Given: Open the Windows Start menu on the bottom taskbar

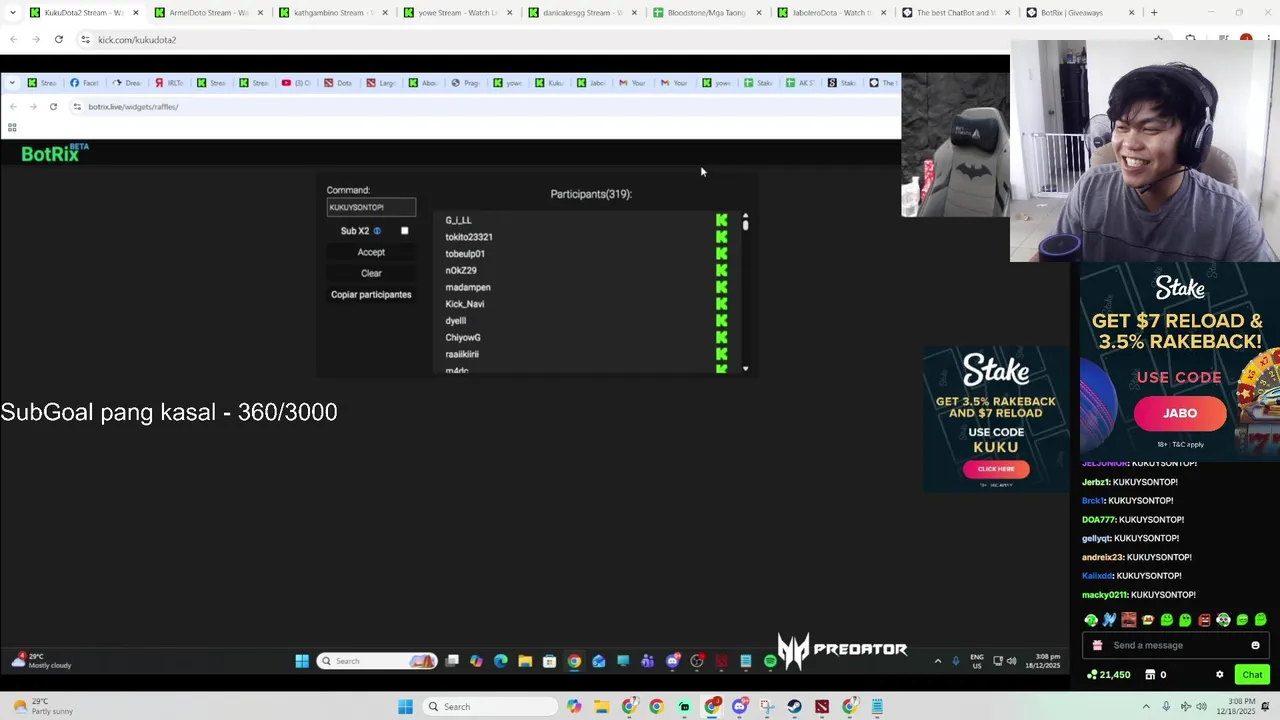Looking at the screenshot, I should click(x=405, y=707).
